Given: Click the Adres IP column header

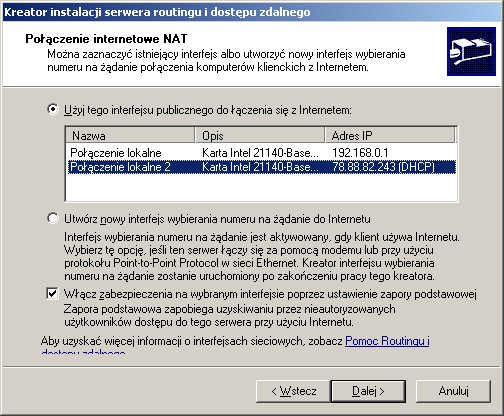Looking at the screenshot, I should point(390,135).
